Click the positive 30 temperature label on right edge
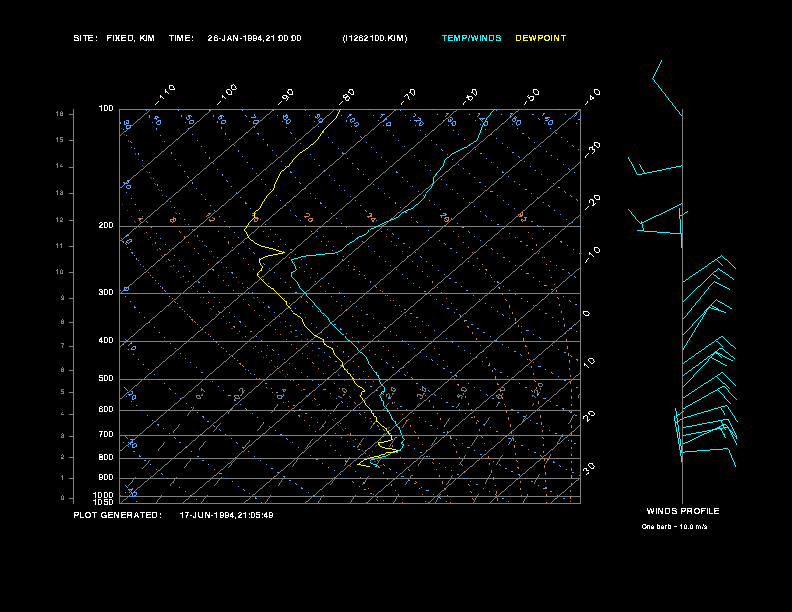This screenshot has height=612, width=792. coord(589,468)
